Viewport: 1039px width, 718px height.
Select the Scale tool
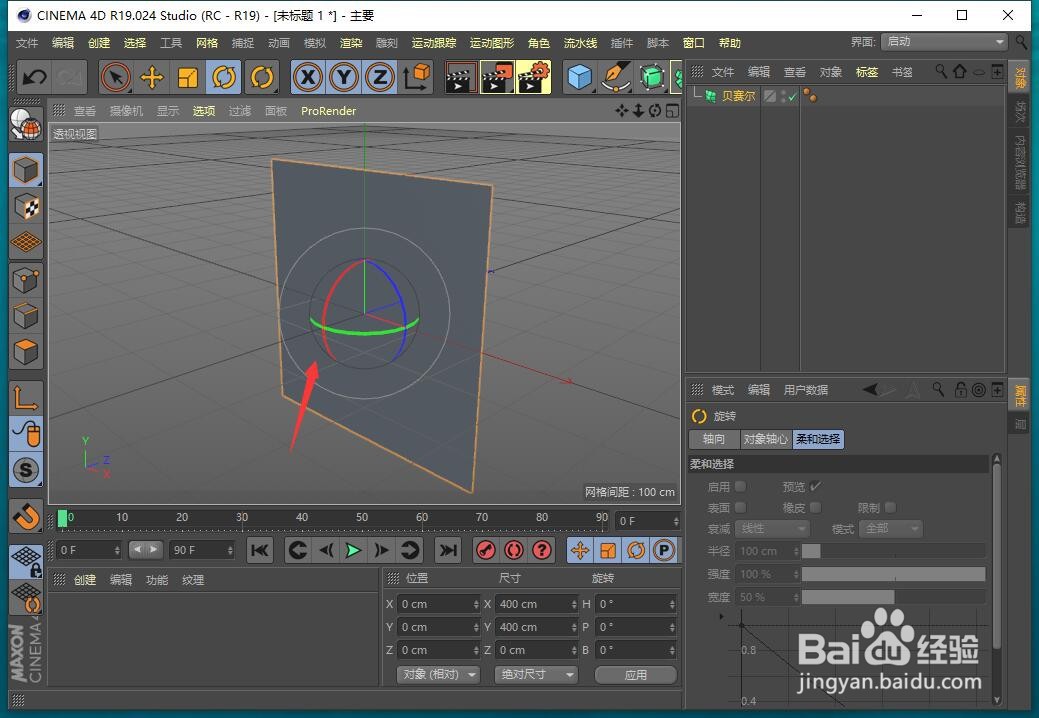(x=188, y=77)
